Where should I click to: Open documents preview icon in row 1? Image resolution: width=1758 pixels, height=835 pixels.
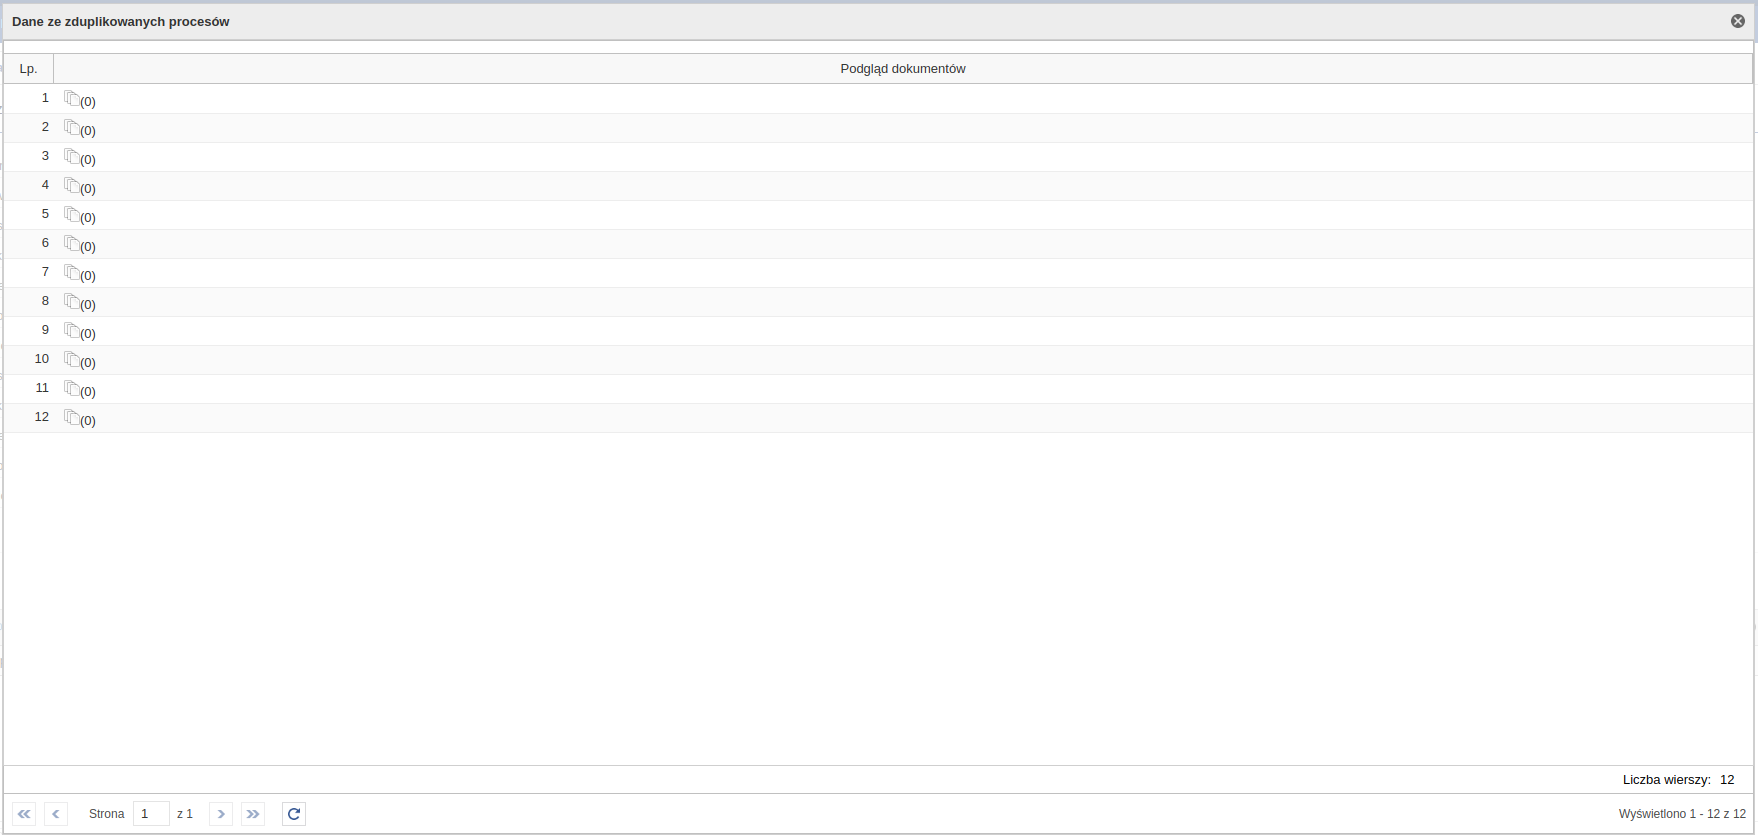(x=72, y=98)
